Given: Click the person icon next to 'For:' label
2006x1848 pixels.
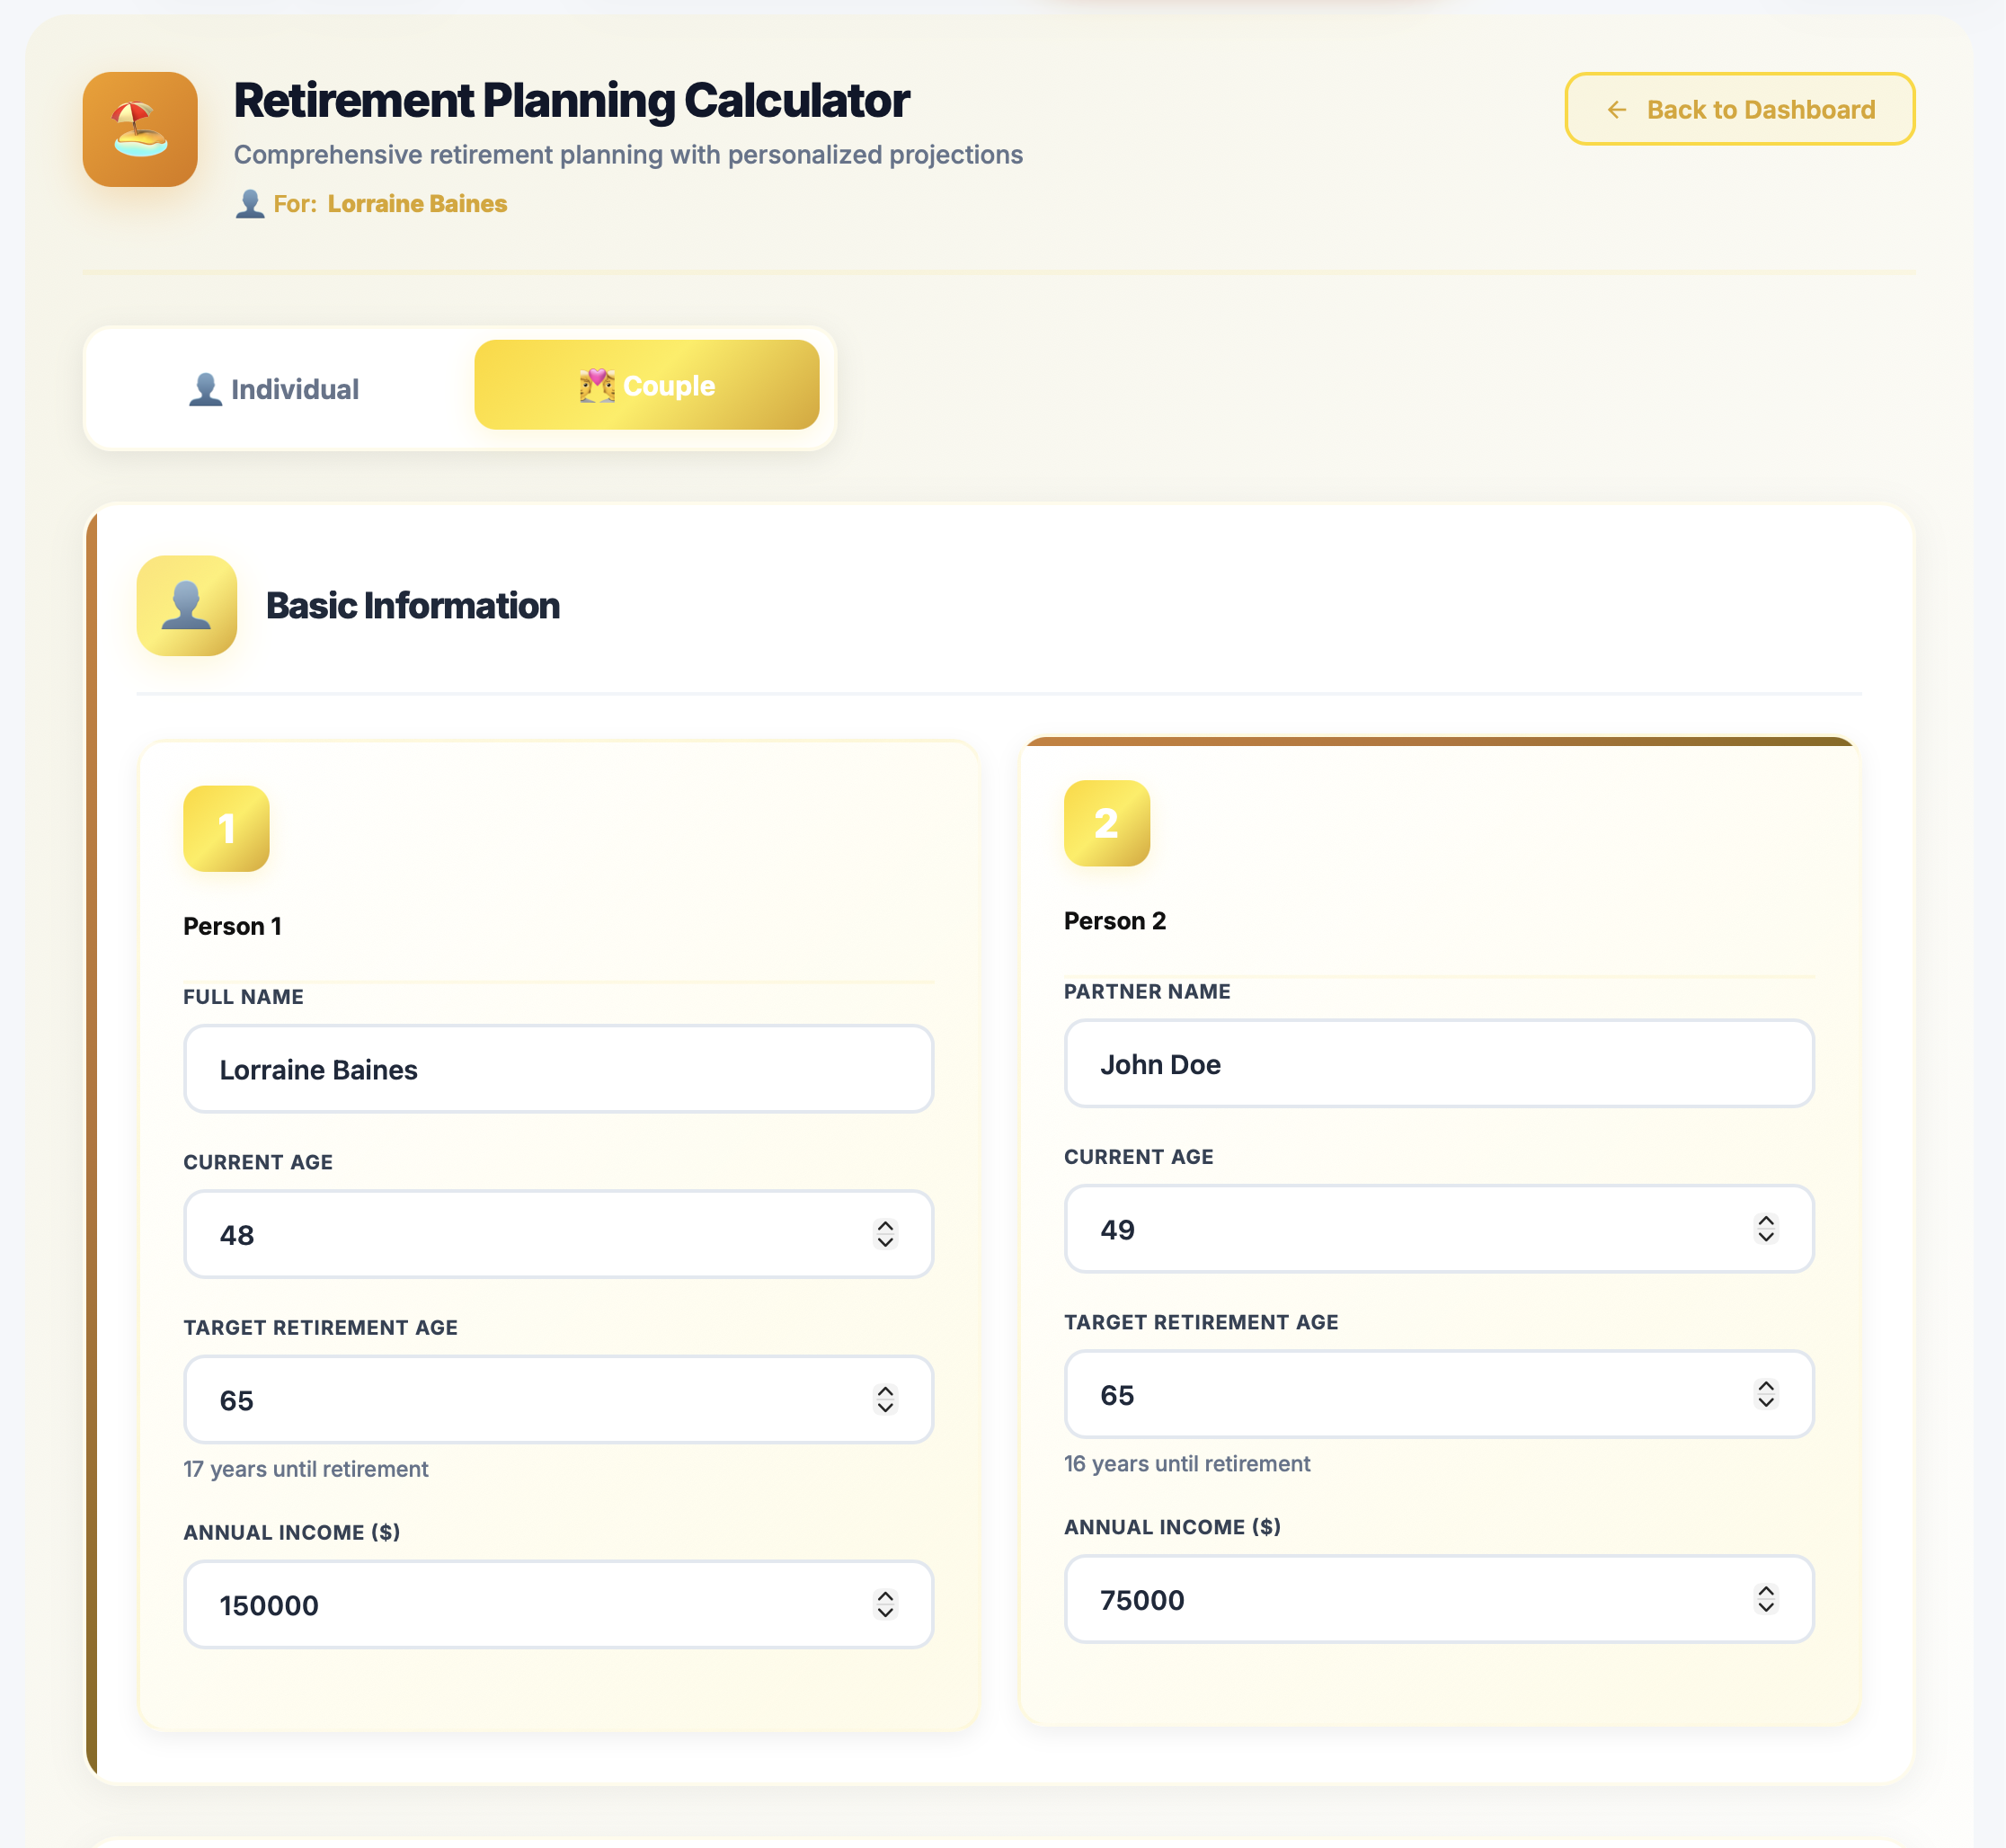Looking at the screenshot, I should pyautogui.click(x=250, y=204).
